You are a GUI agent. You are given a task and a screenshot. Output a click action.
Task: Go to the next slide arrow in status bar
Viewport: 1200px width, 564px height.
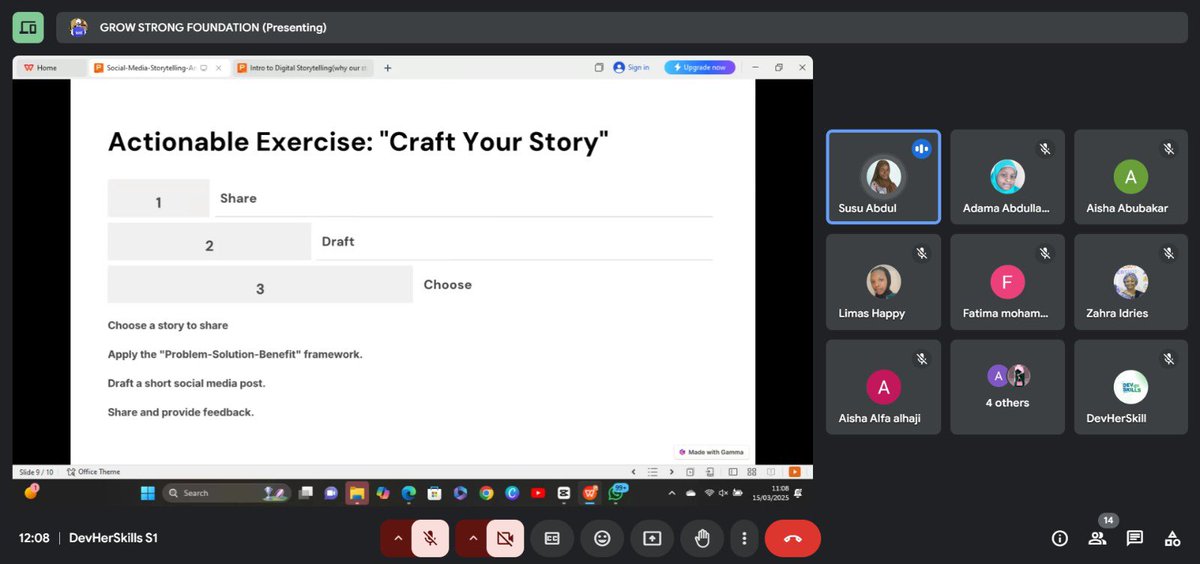pyautogui.click(x=672, y=472)
